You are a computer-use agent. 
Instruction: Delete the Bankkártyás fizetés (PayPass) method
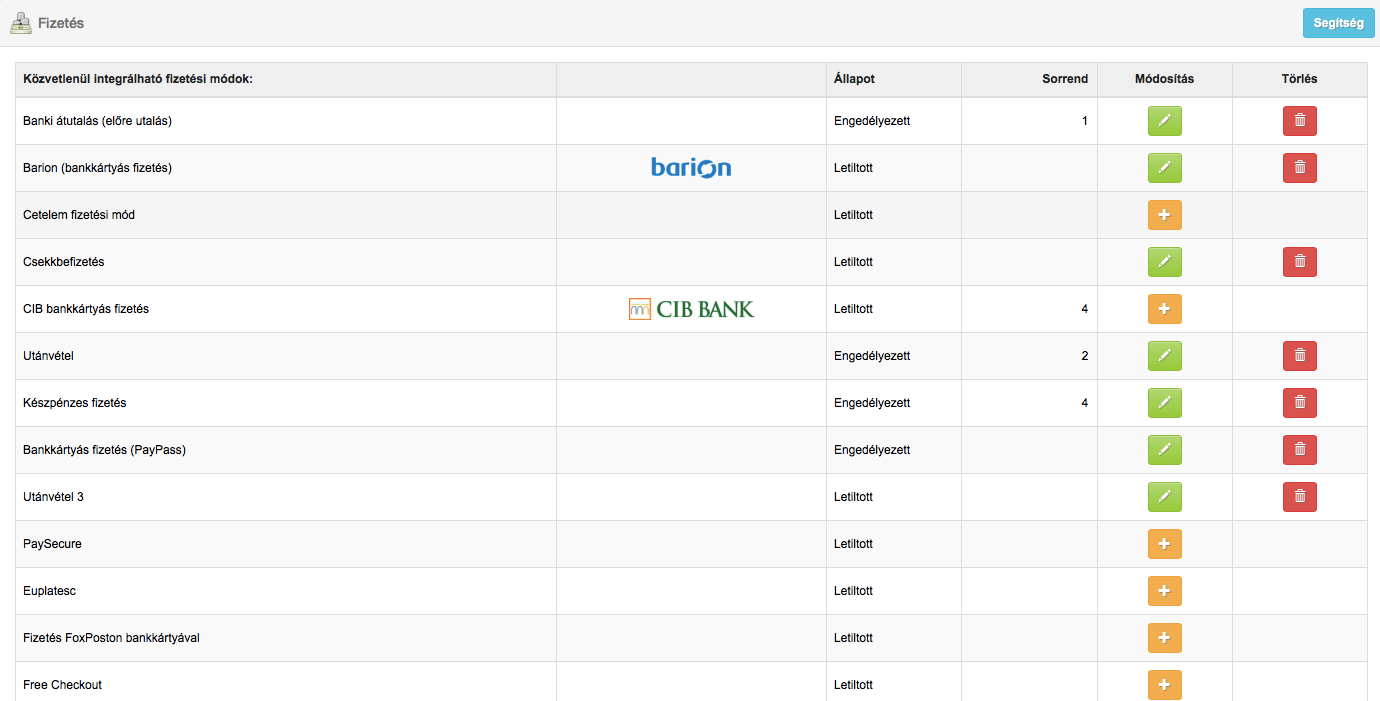point(1299,450)
